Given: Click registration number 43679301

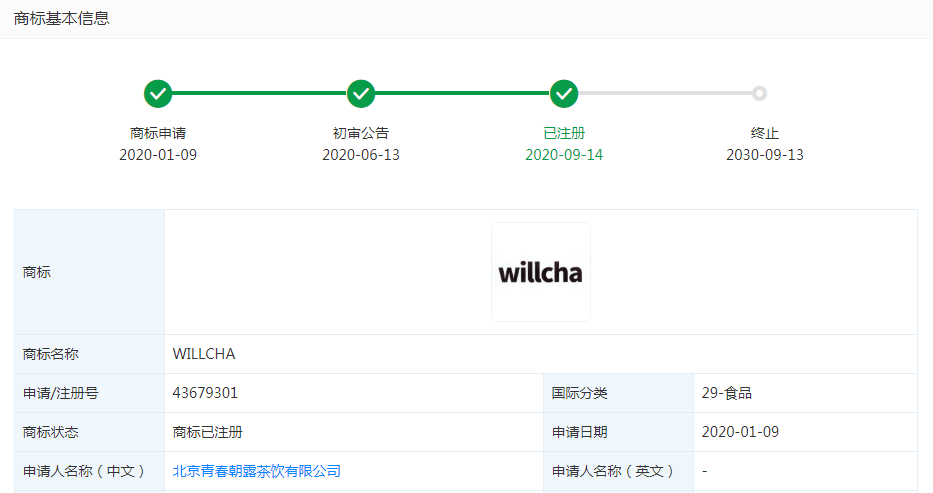Looking at the screenshot, I should click(x=205, y=393).
